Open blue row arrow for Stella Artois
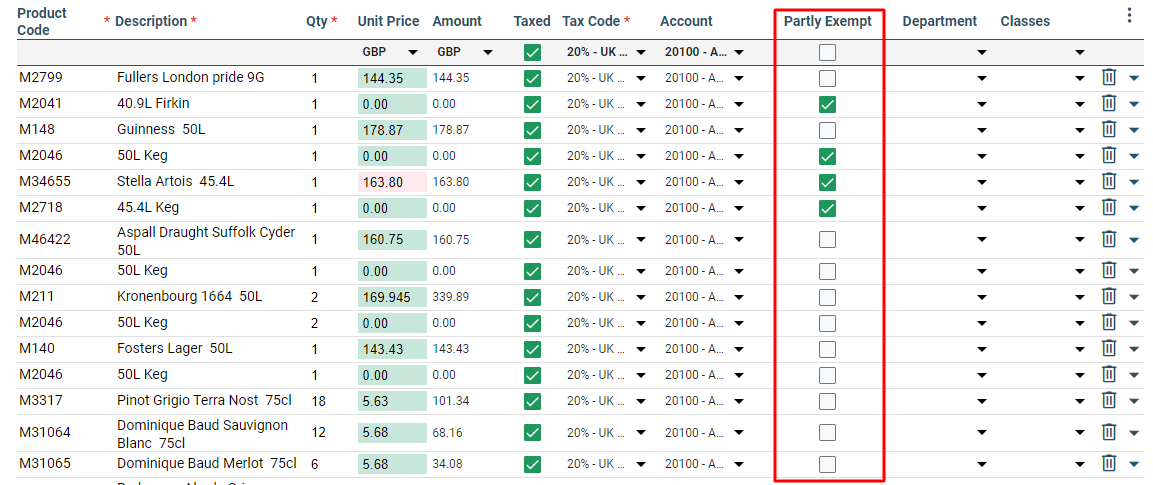This screenshot has height=485, width=1153. point(1133,182)
